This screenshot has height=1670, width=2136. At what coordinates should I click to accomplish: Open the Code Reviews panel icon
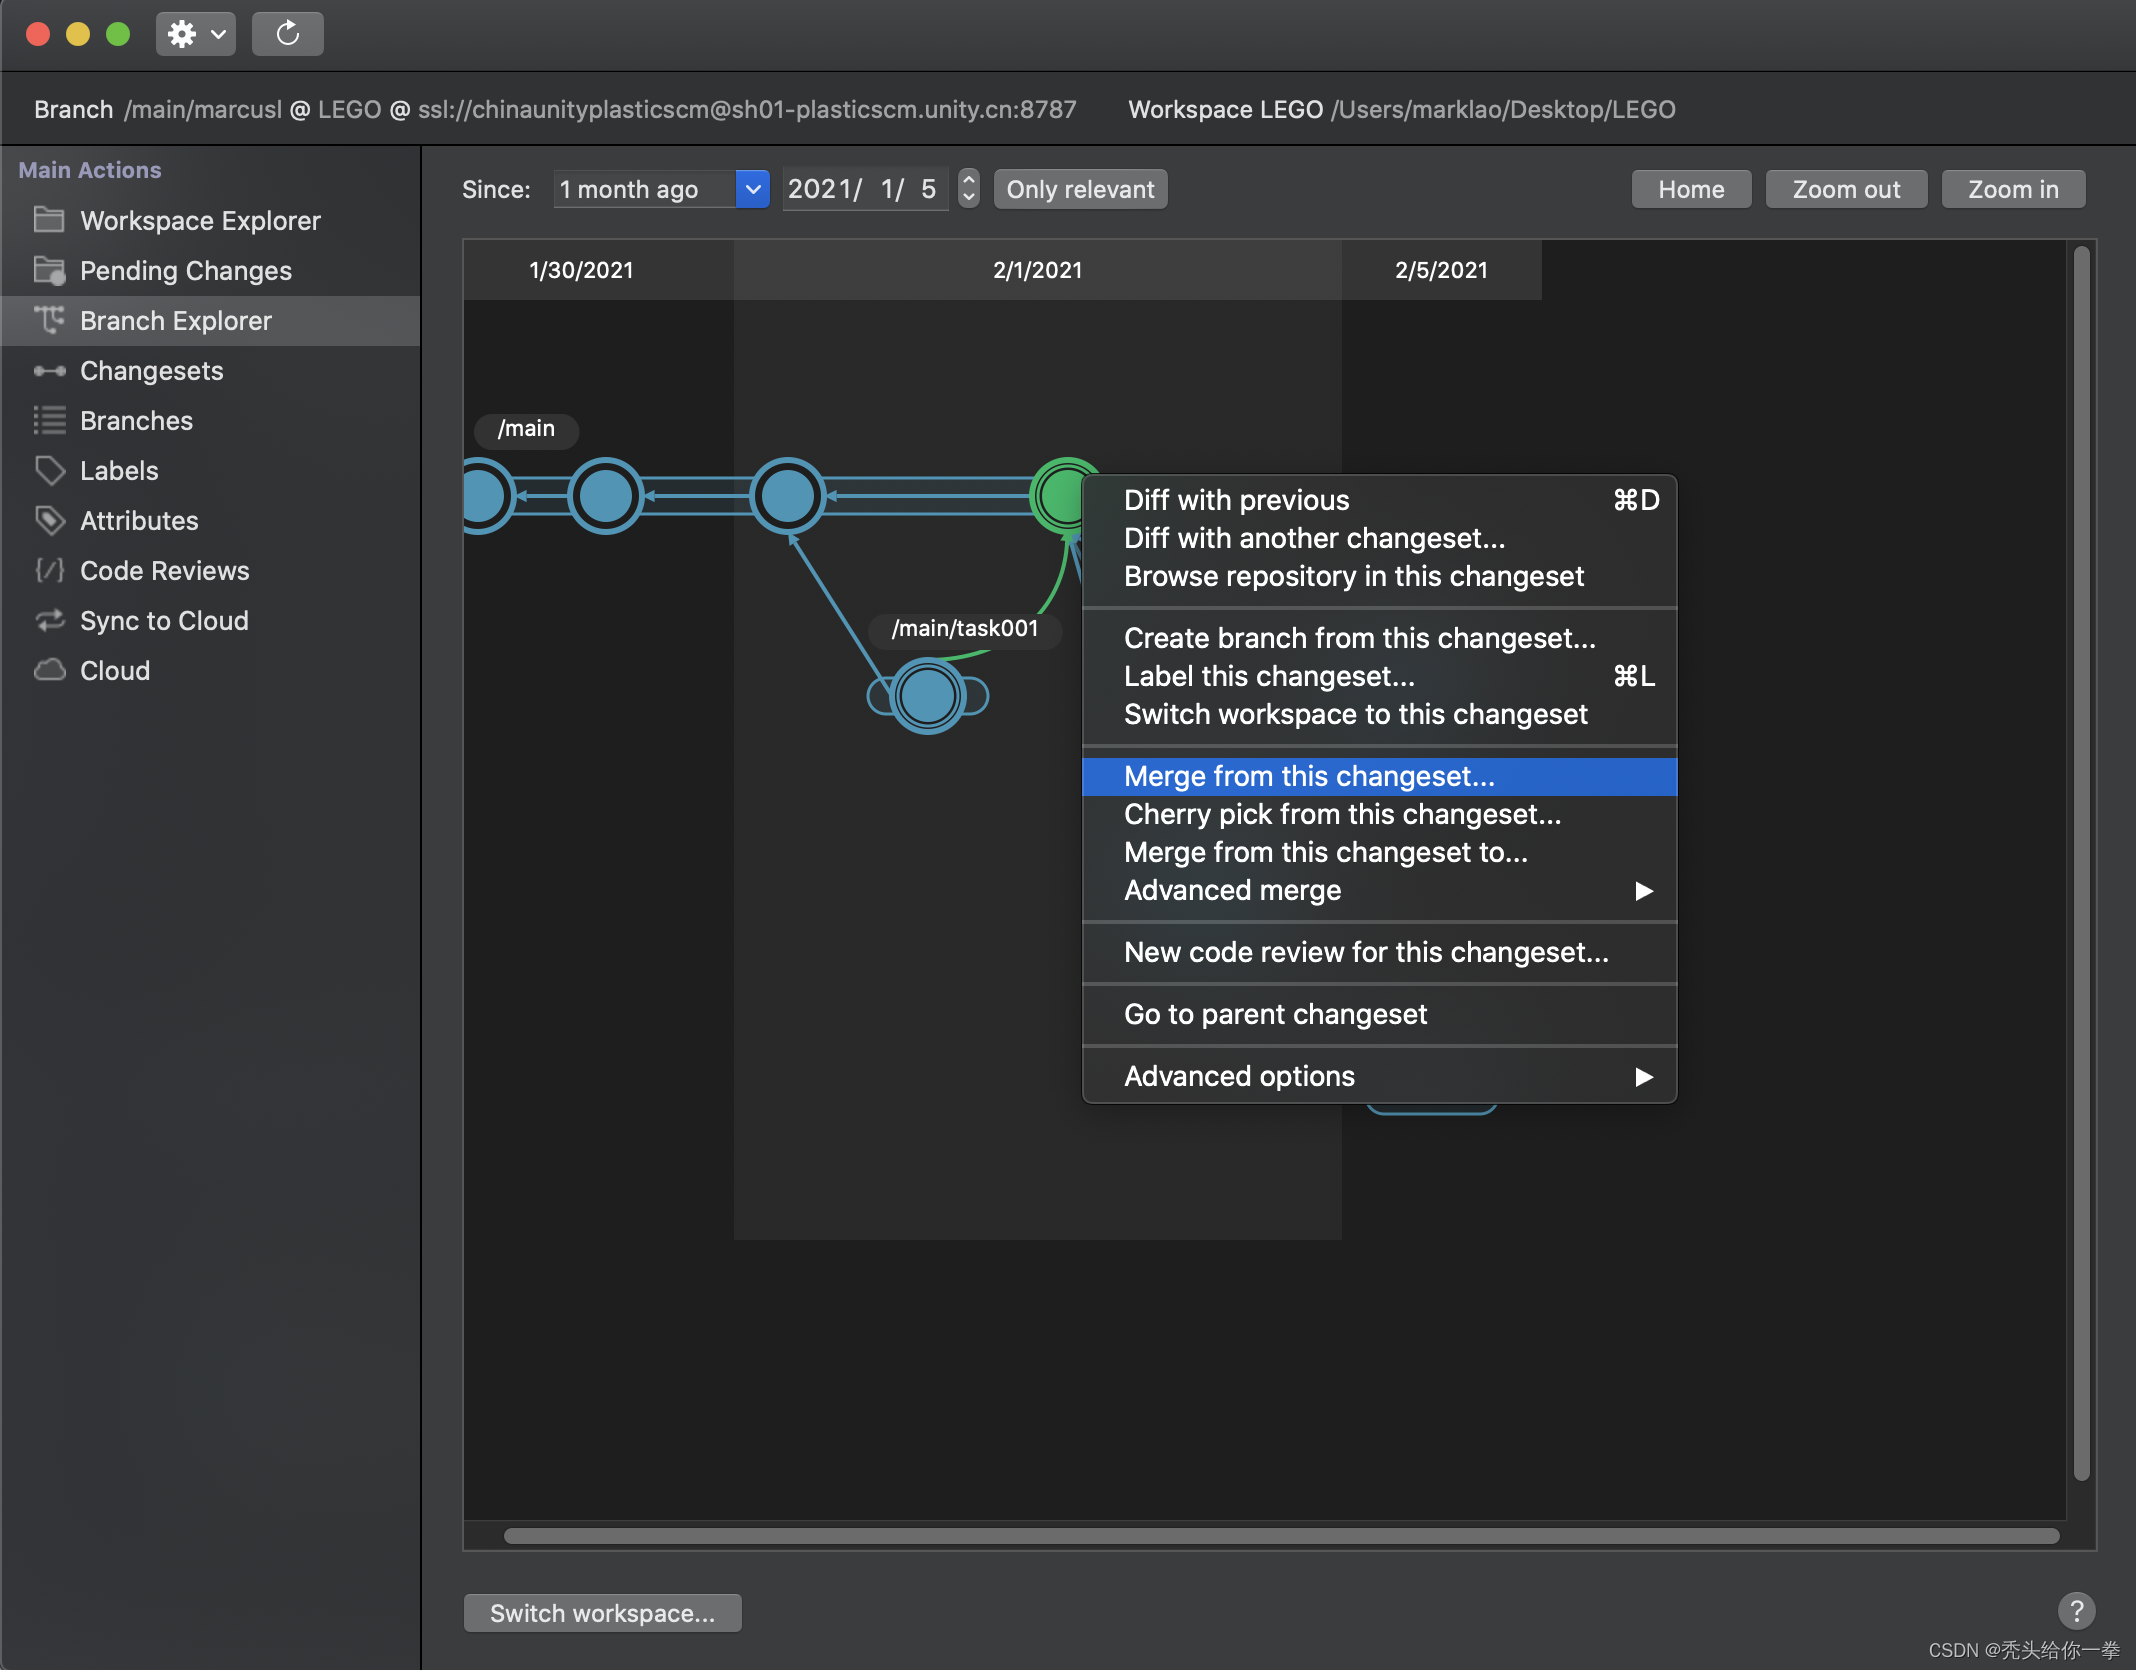coord(49,567)
